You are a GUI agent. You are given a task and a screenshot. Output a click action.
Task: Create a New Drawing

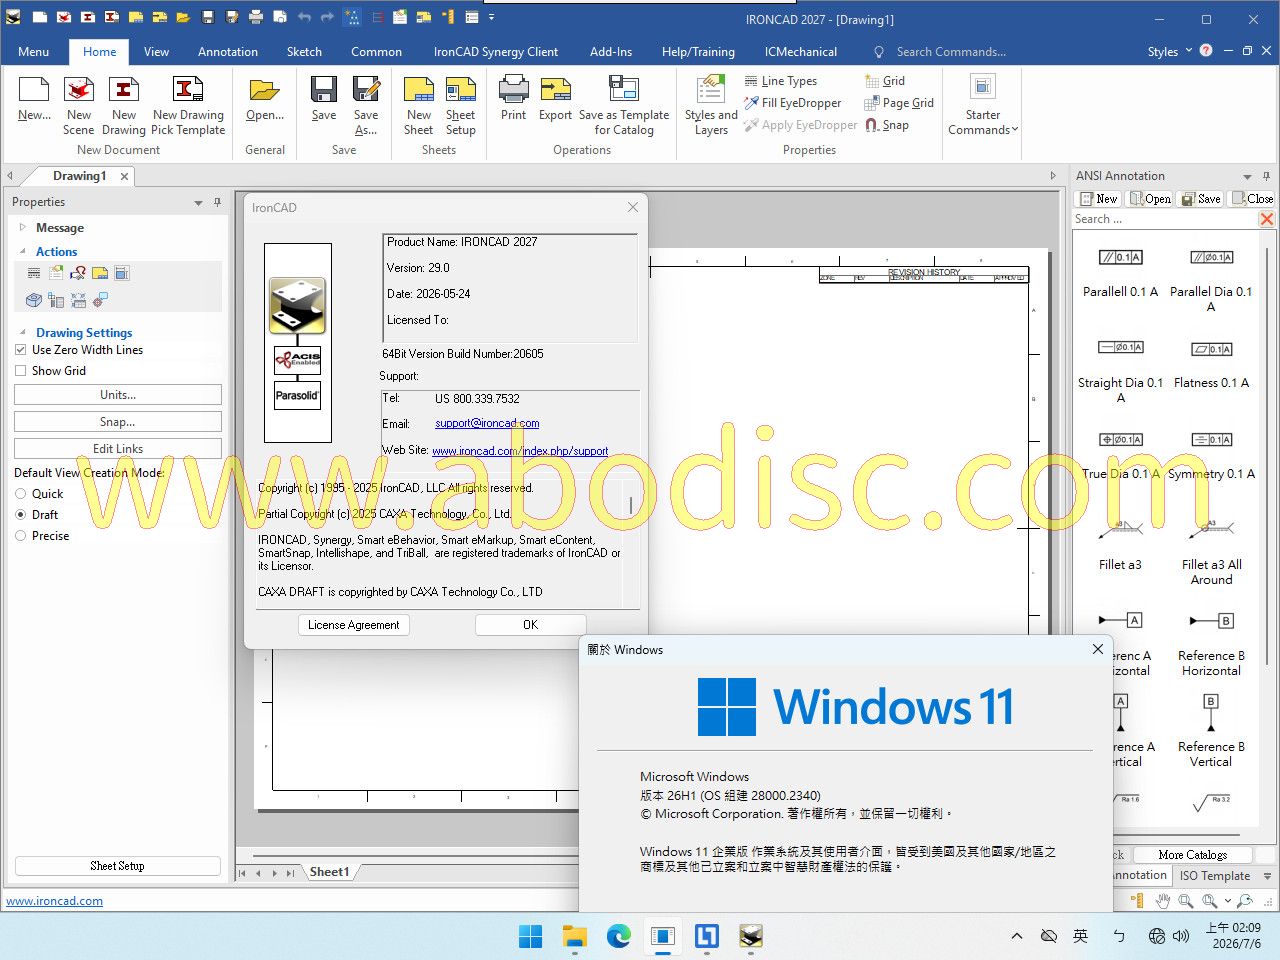pos(124,105)
